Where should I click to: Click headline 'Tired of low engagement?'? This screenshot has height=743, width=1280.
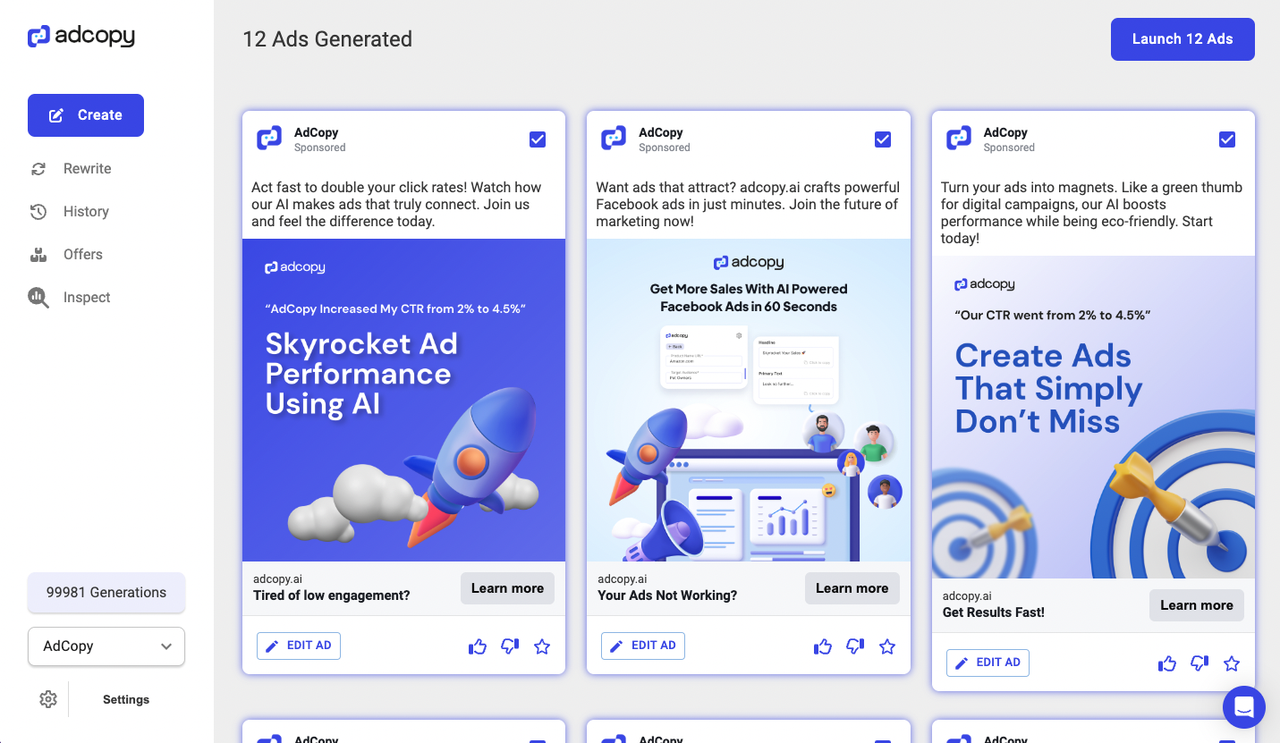331,596
